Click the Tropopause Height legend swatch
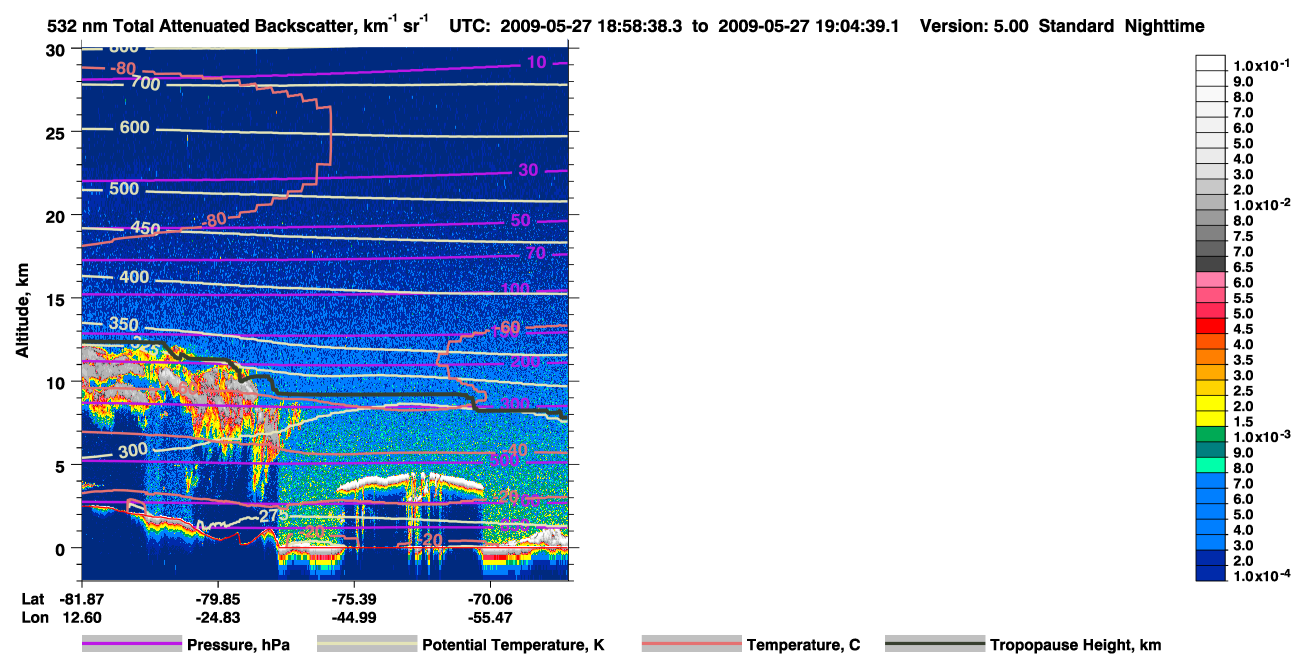Viewport: 1300px width, 667px height. click(935, 645)
